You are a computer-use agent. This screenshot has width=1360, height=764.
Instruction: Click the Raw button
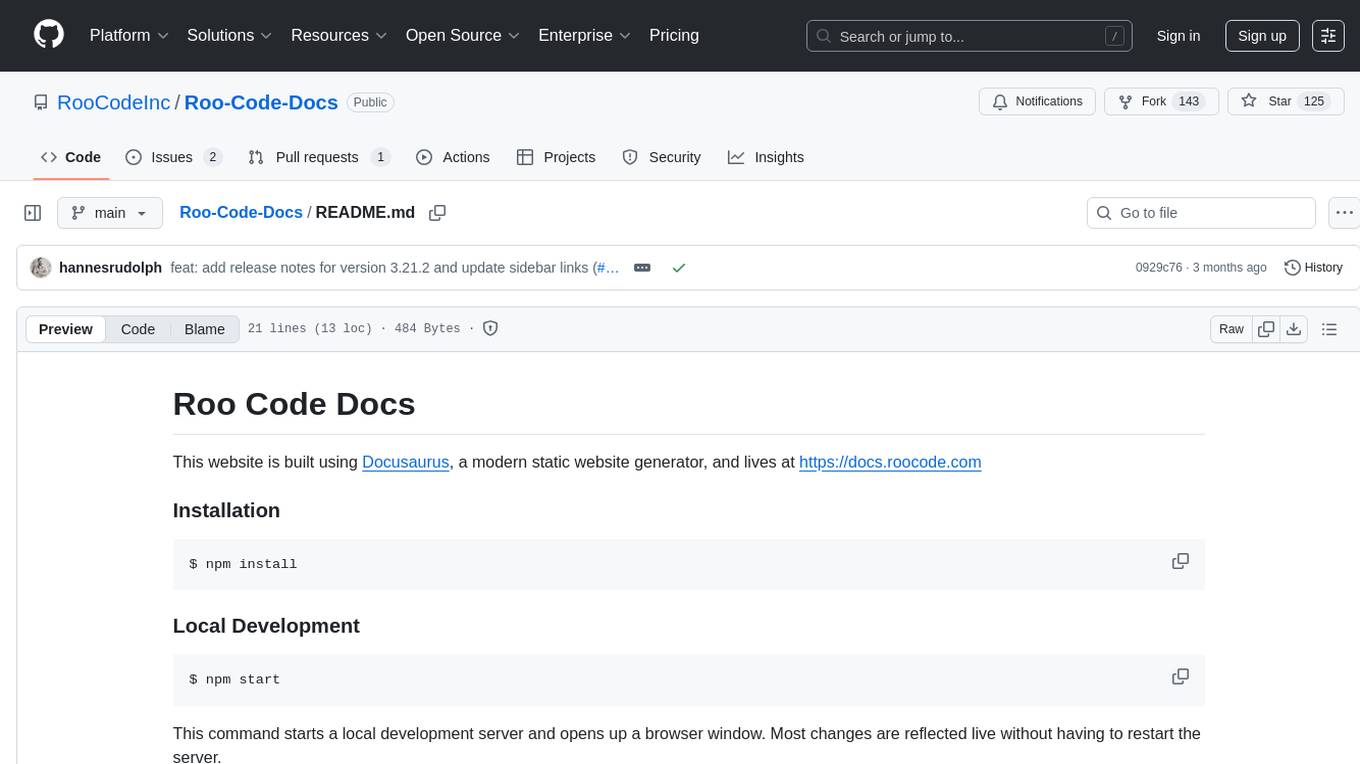point(1231,329)
